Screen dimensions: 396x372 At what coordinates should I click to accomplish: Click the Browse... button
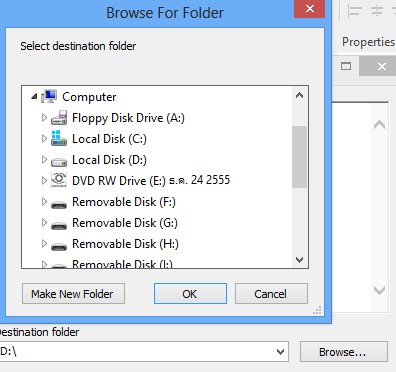(344, 352)
